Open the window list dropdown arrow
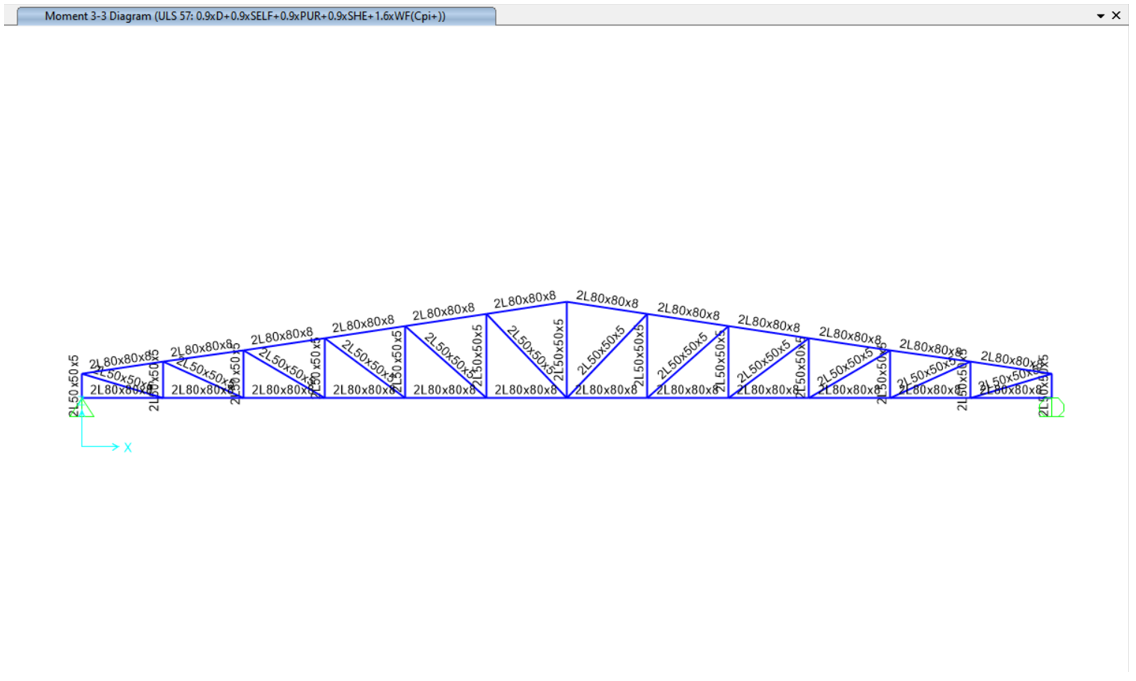This screenshot has width=1136, height=681. point(1101,16)
